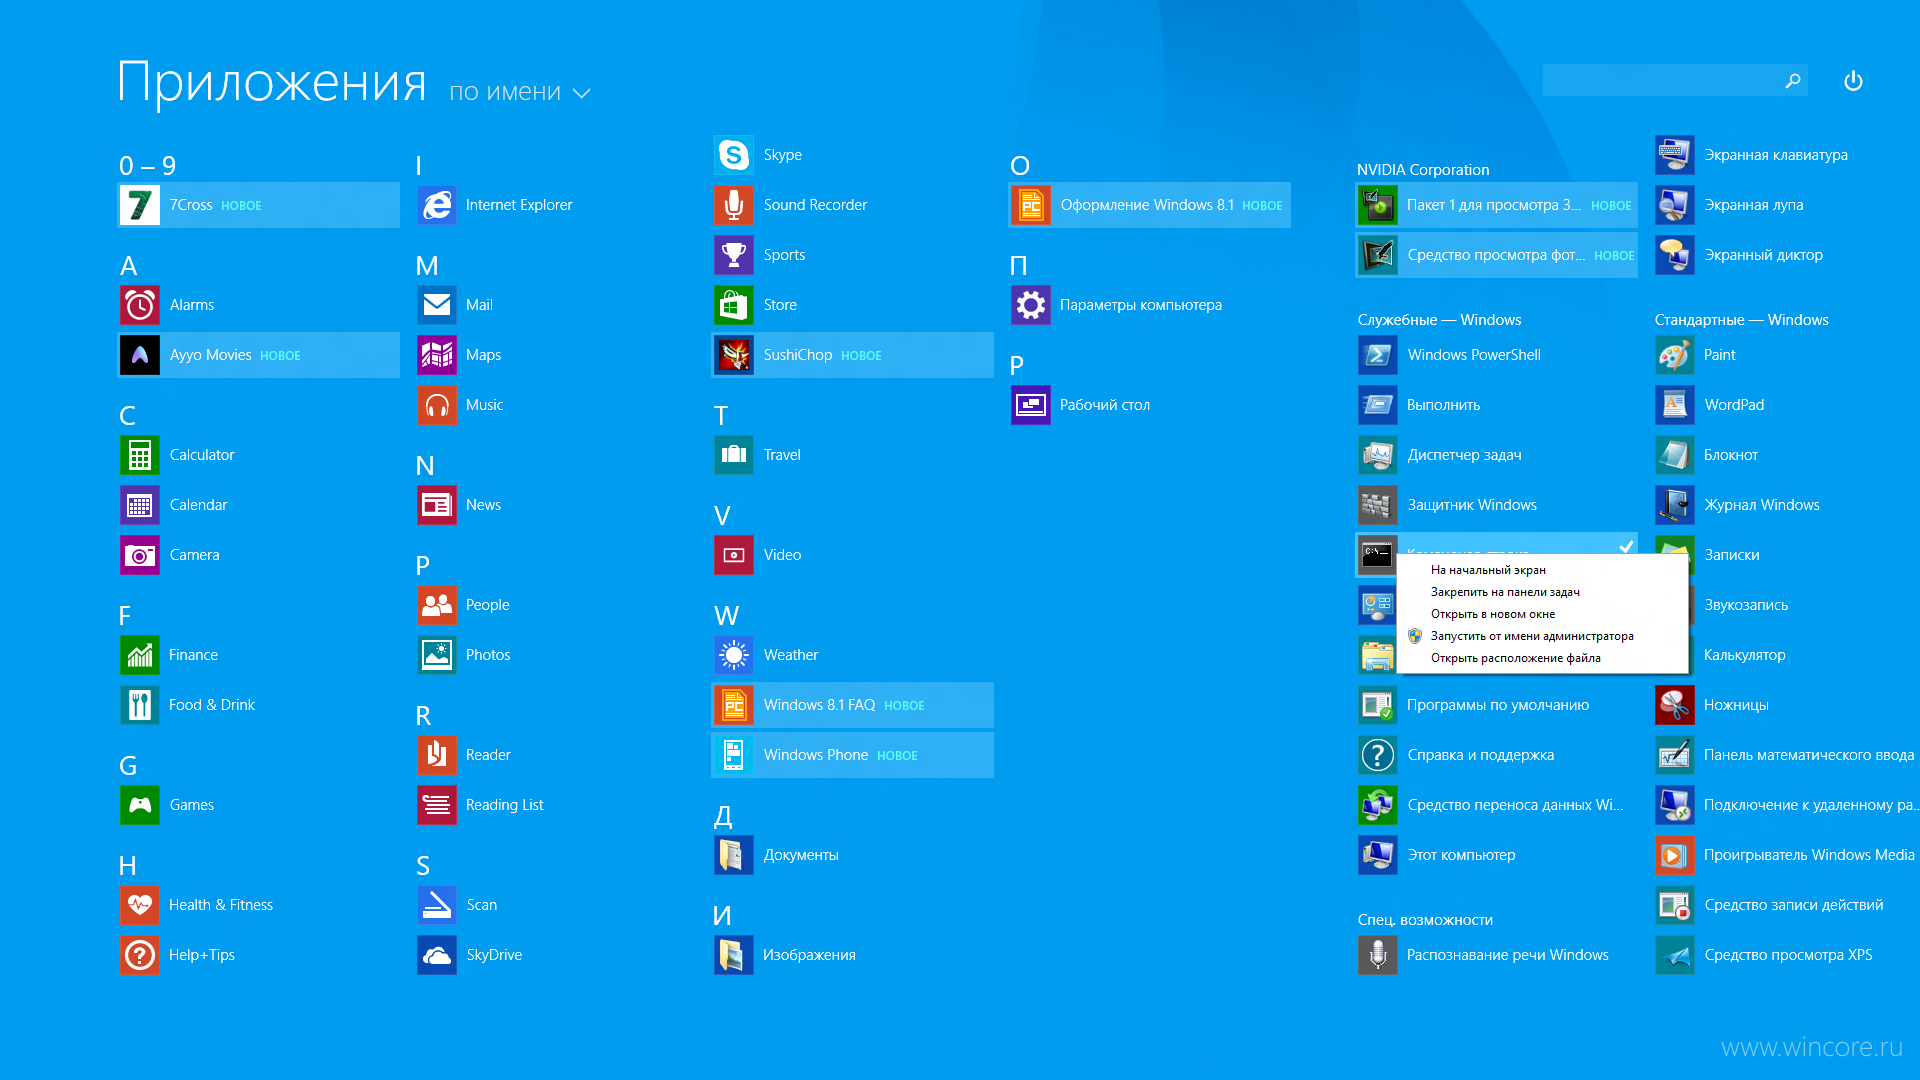Select 'Запустить от имени администратора' menu item
The image size is (1920, 1080).
[x=1532, y=636]
